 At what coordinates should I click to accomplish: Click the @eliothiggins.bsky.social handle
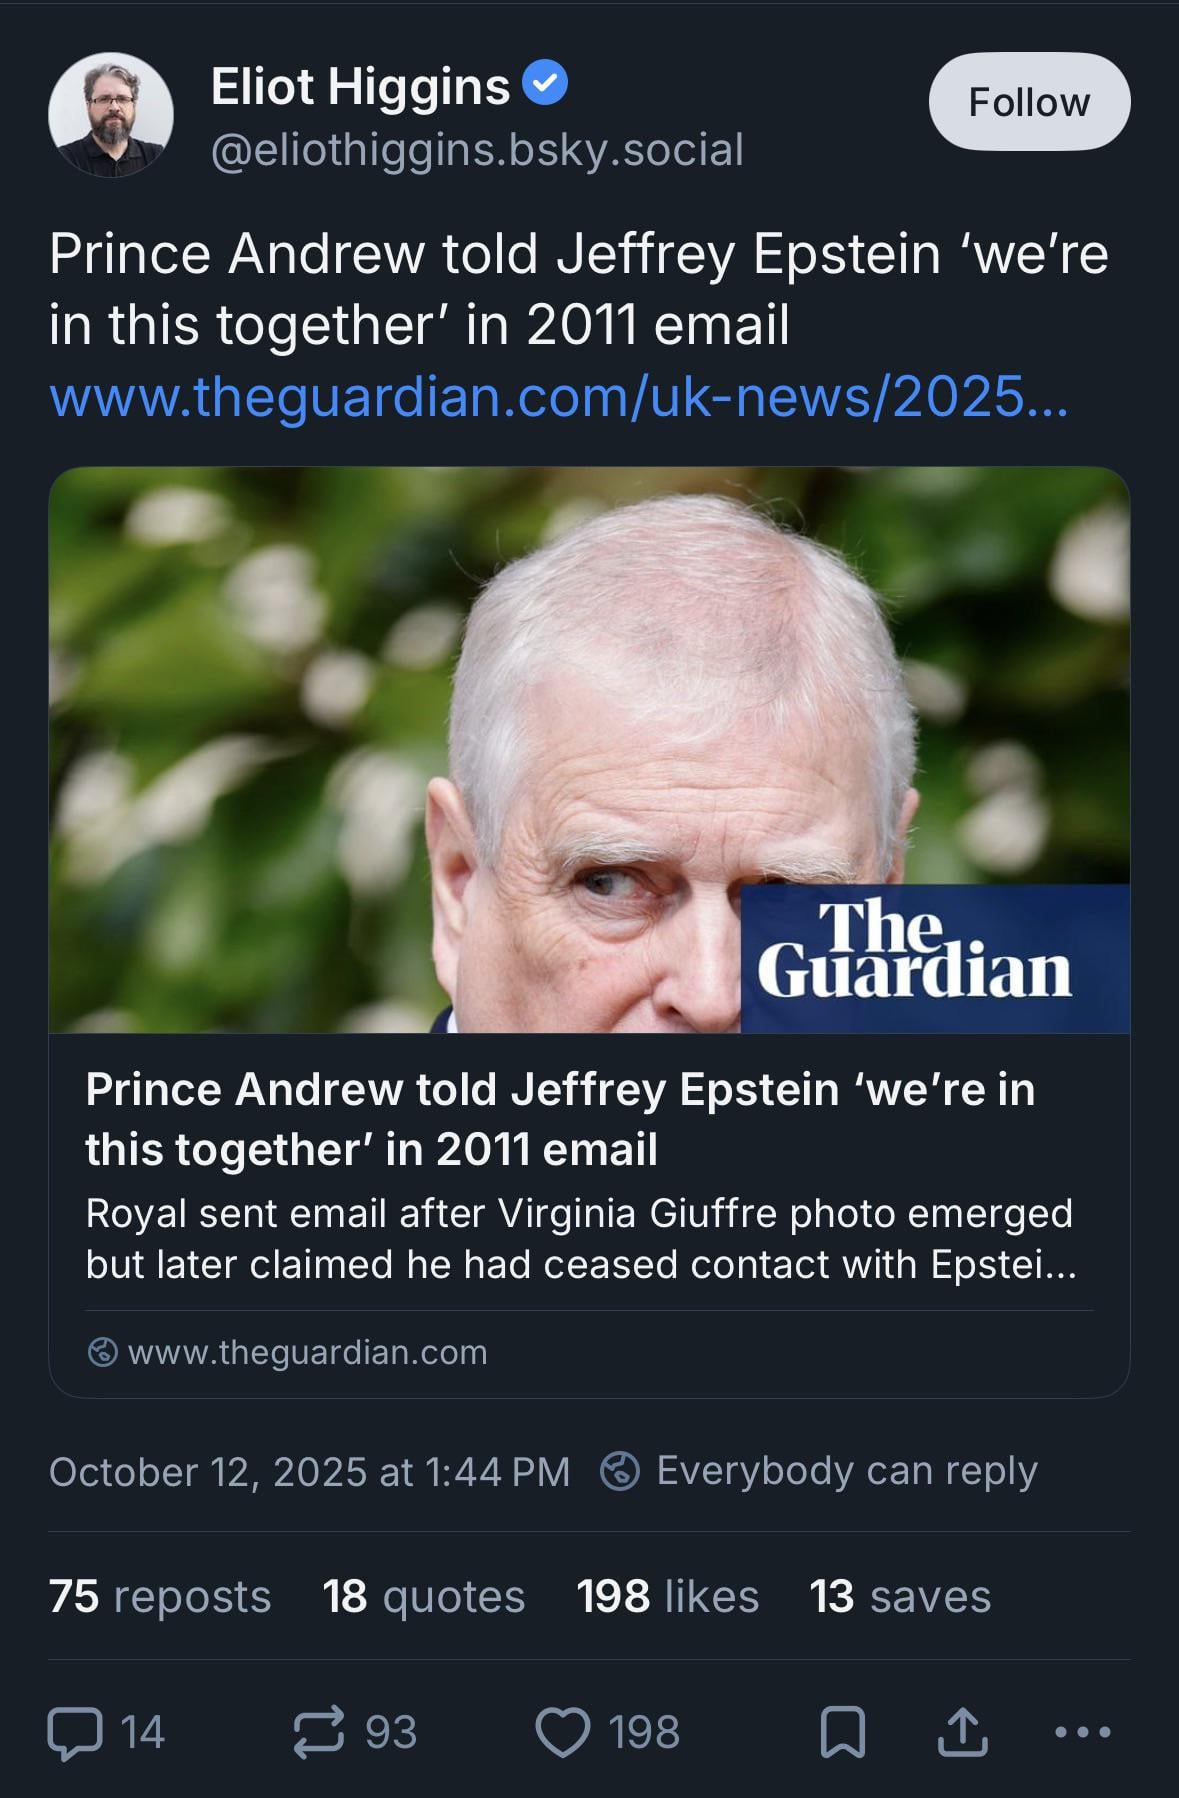coord(477,150)
